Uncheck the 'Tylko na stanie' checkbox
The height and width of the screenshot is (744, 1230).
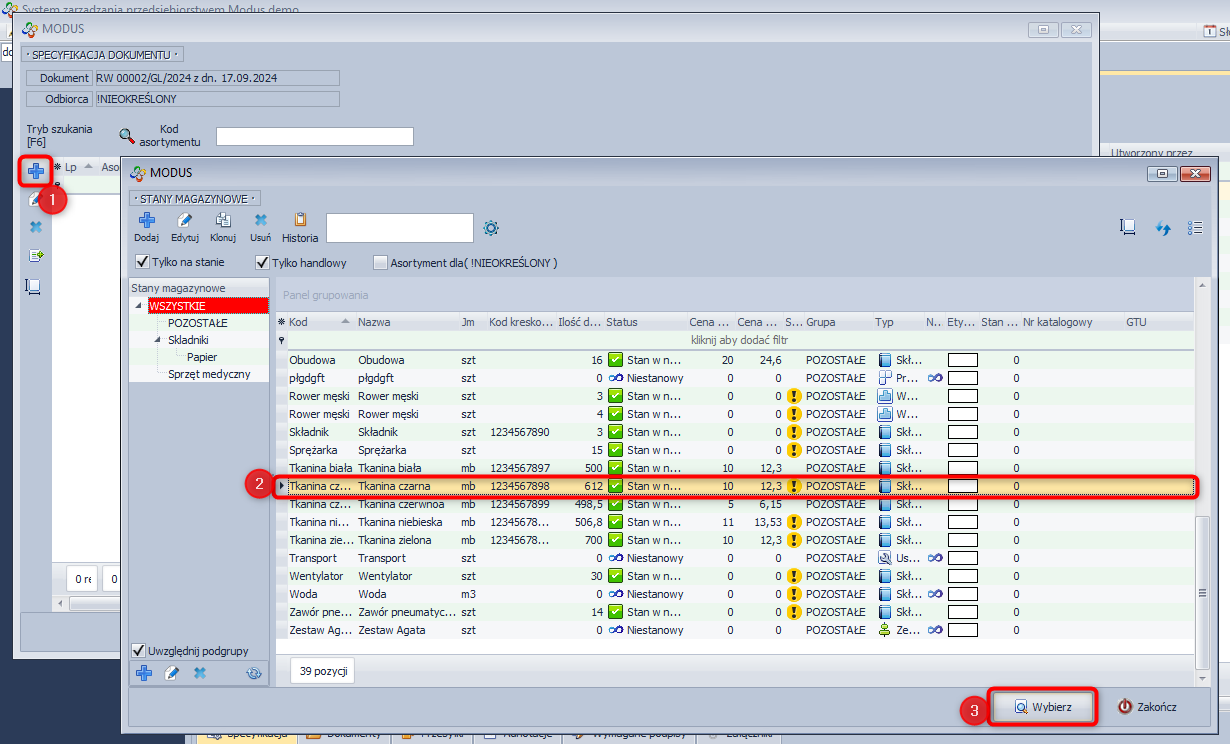coord(141,263)
